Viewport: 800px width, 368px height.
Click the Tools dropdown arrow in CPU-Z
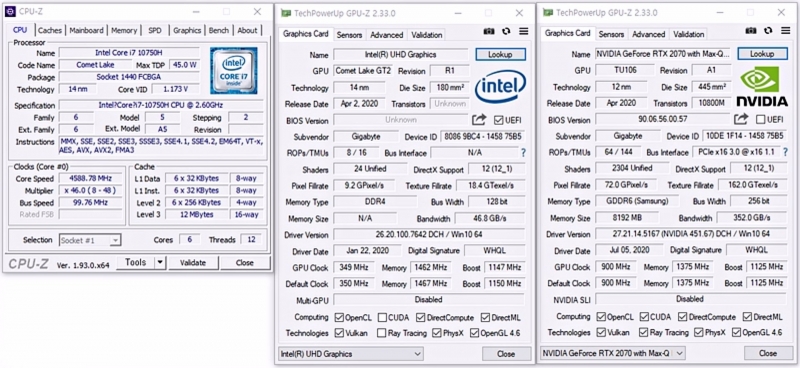(x=160, y=262)
